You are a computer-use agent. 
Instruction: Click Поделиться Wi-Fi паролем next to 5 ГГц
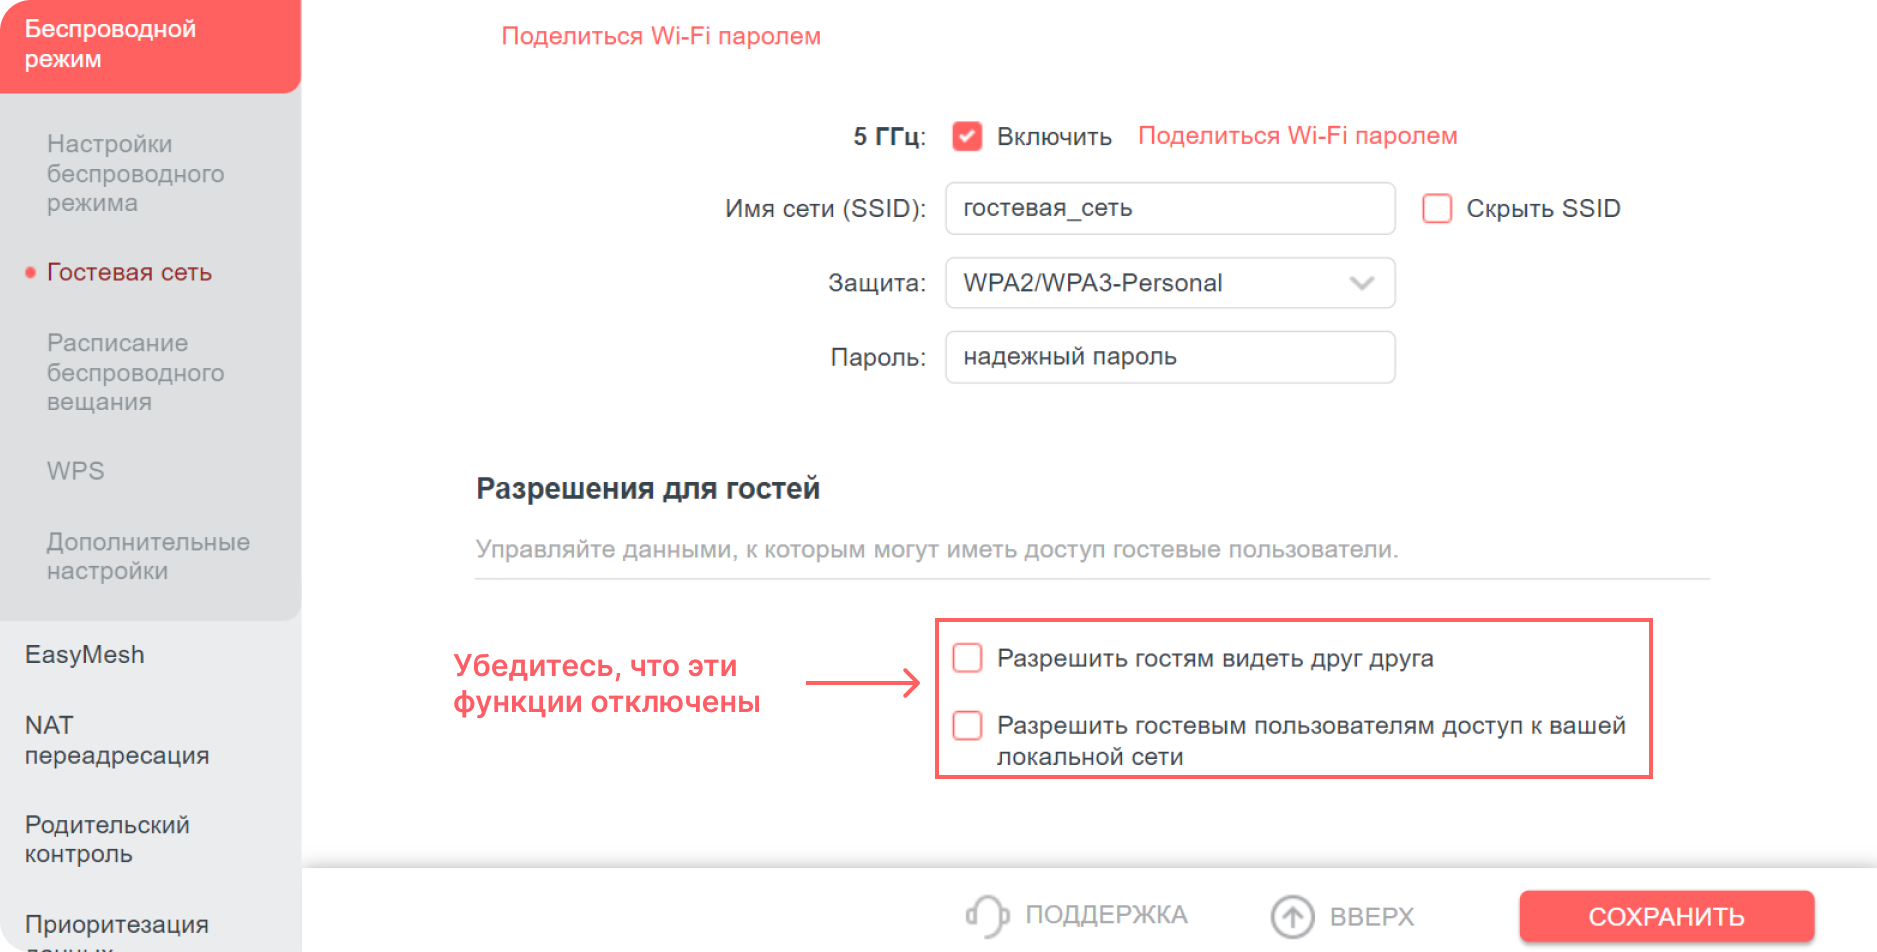click(x=1298, y=136)
